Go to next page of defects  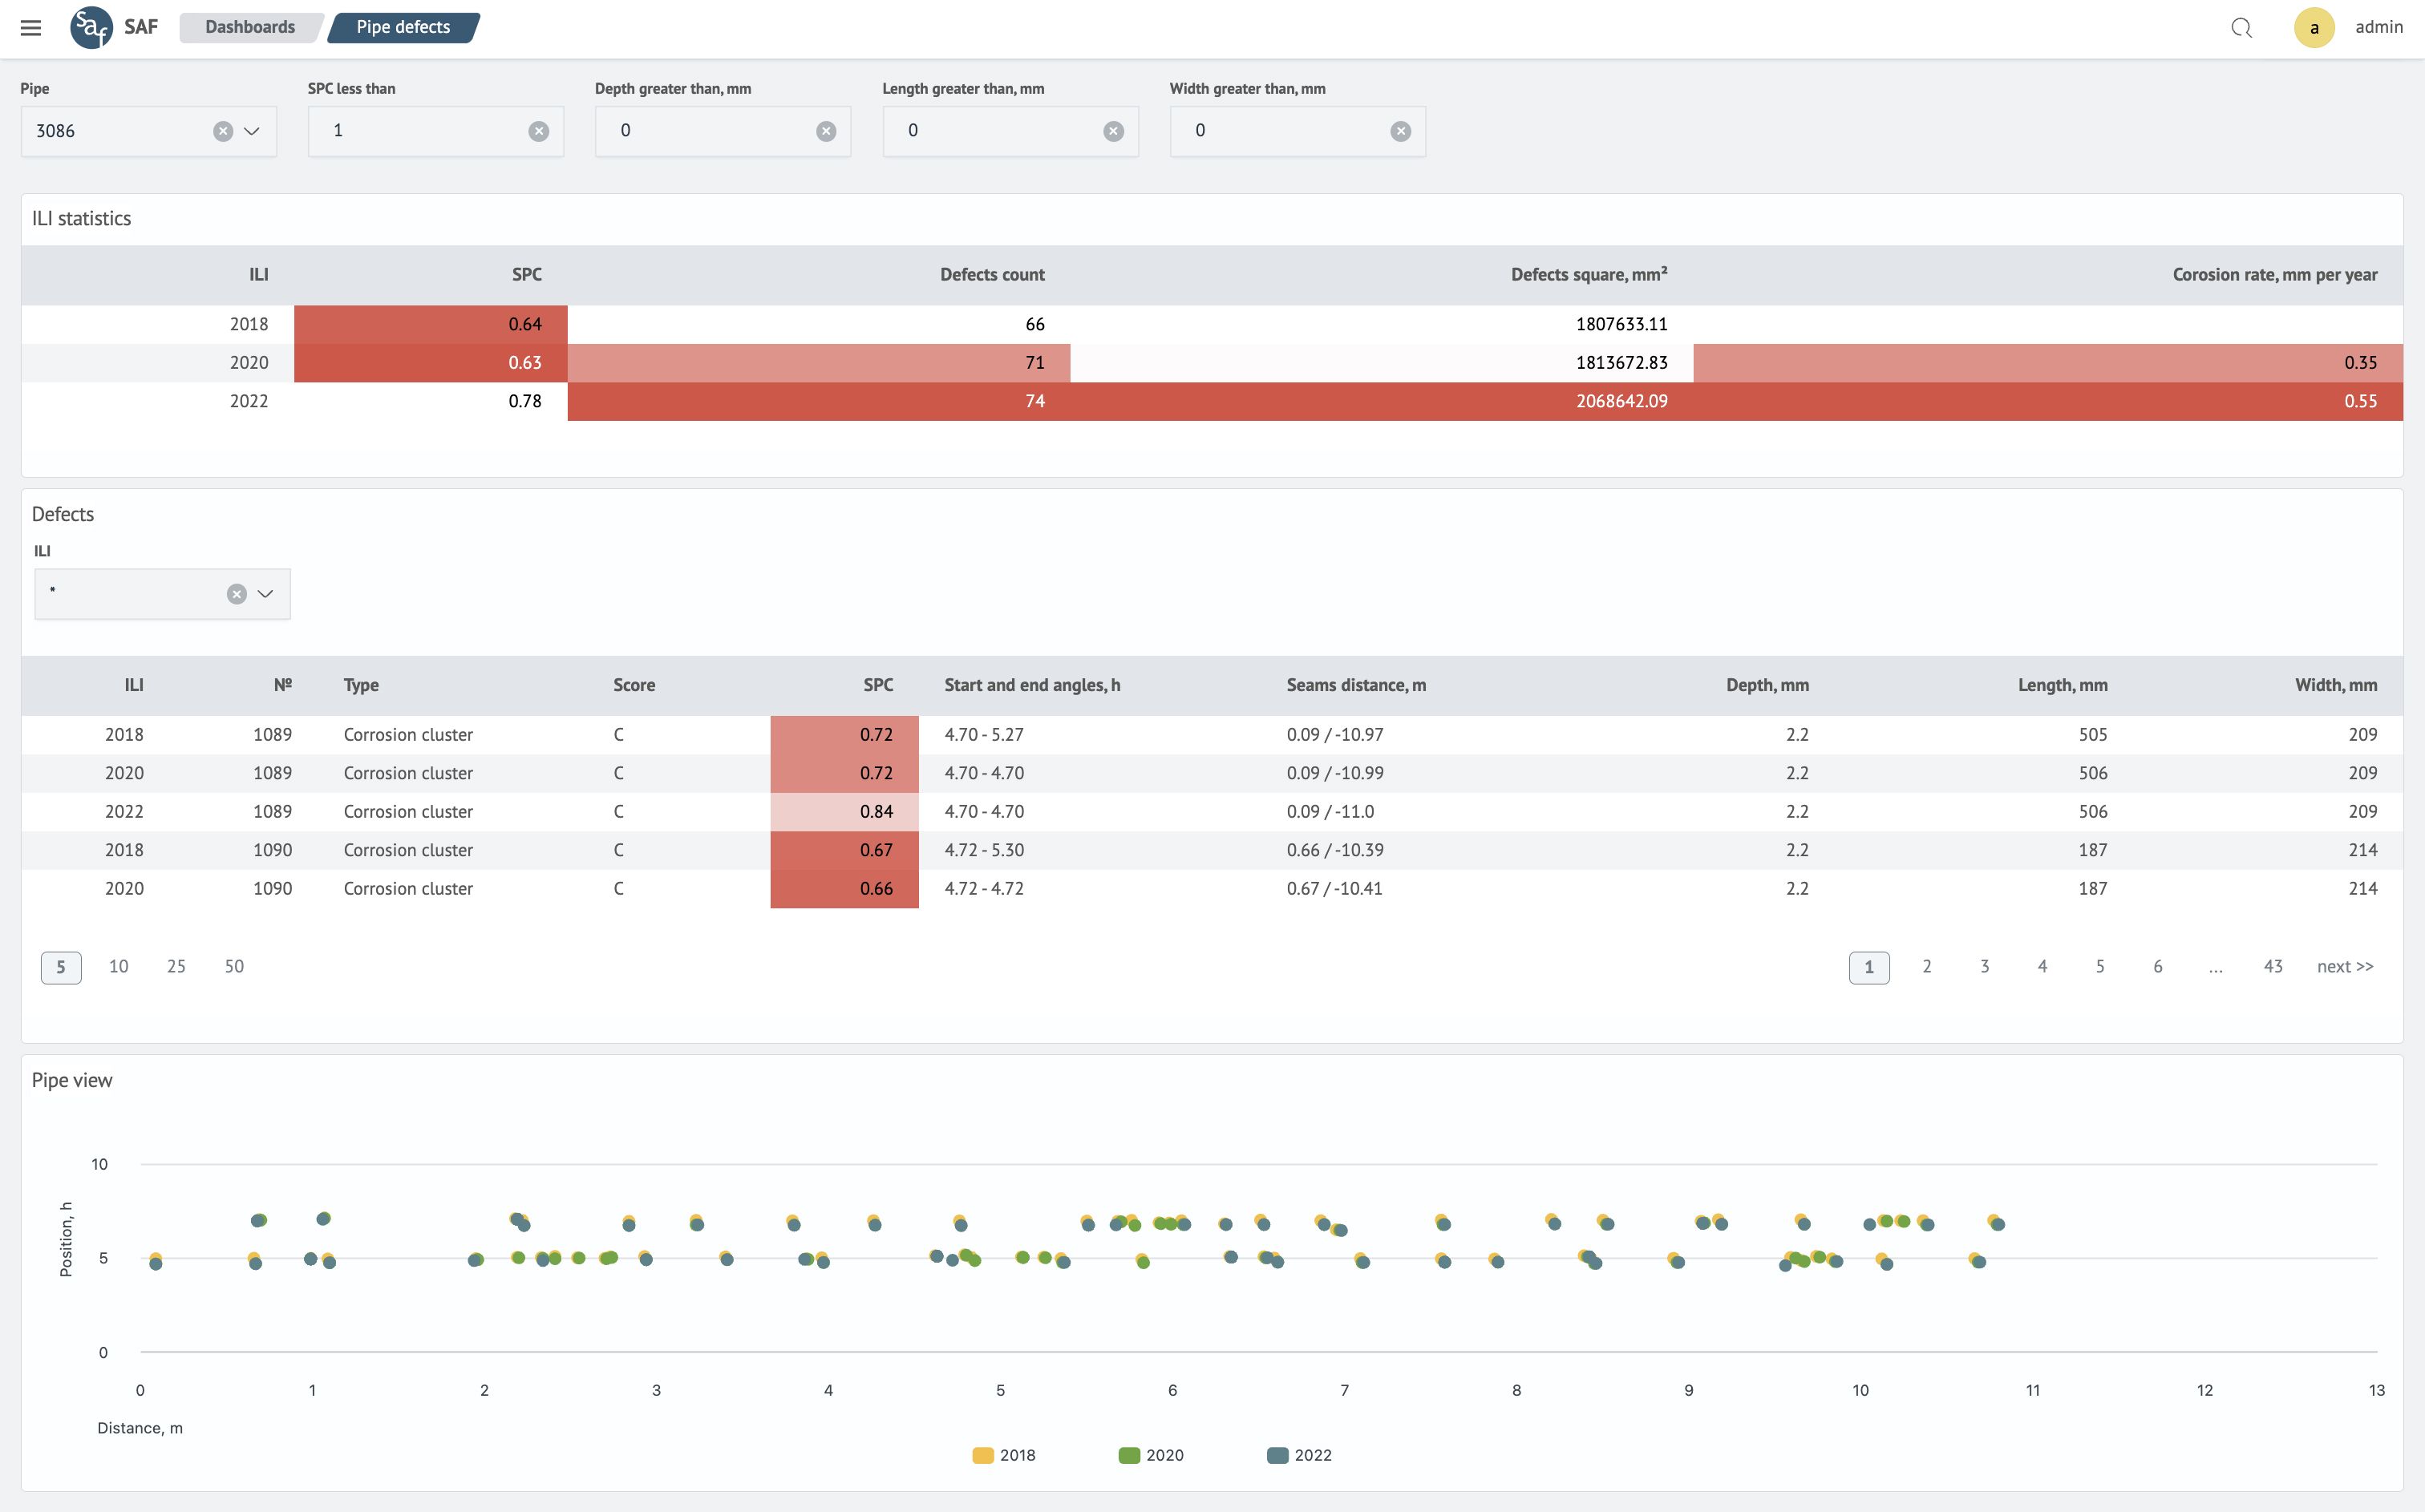(x=2344, y=966)
